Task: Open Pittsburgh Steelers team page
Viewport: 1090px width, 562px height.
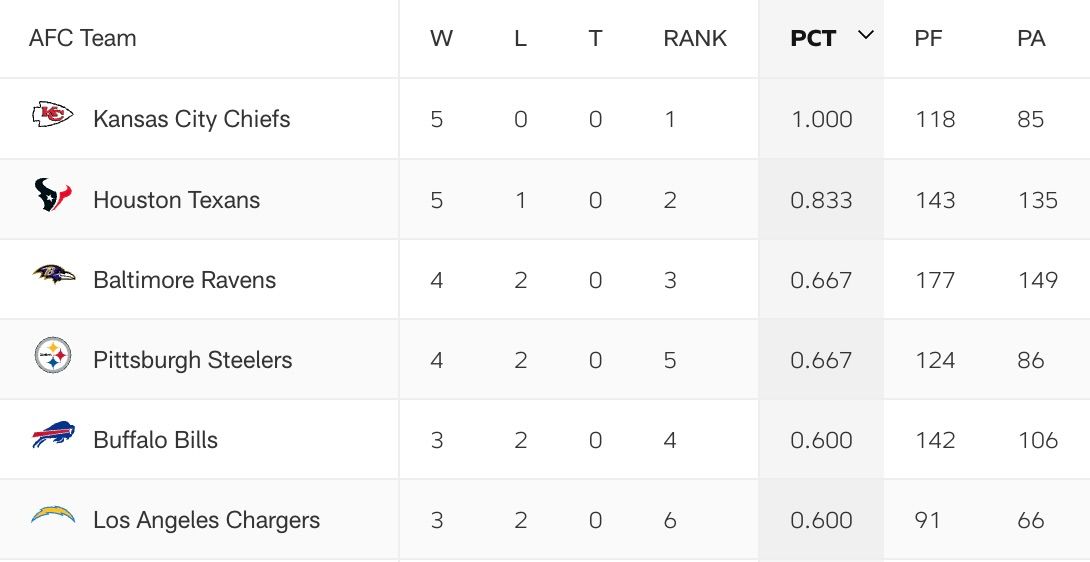Action: tap(193, 360)
